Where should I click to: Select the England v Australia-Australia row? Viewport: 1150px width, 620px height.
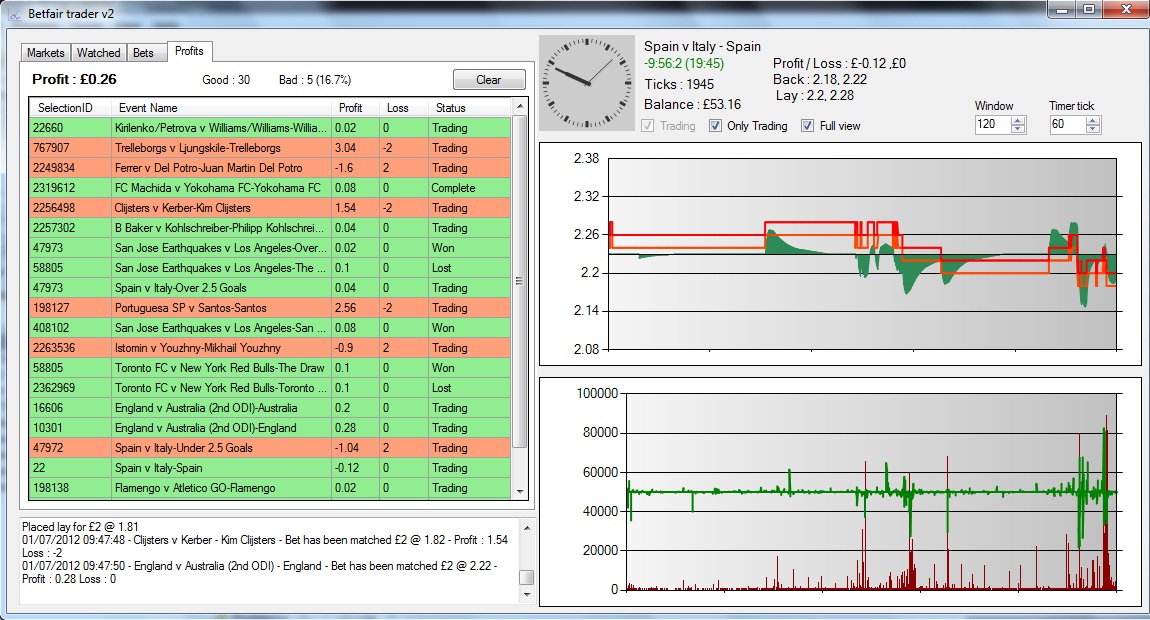(x=270, y=408)
